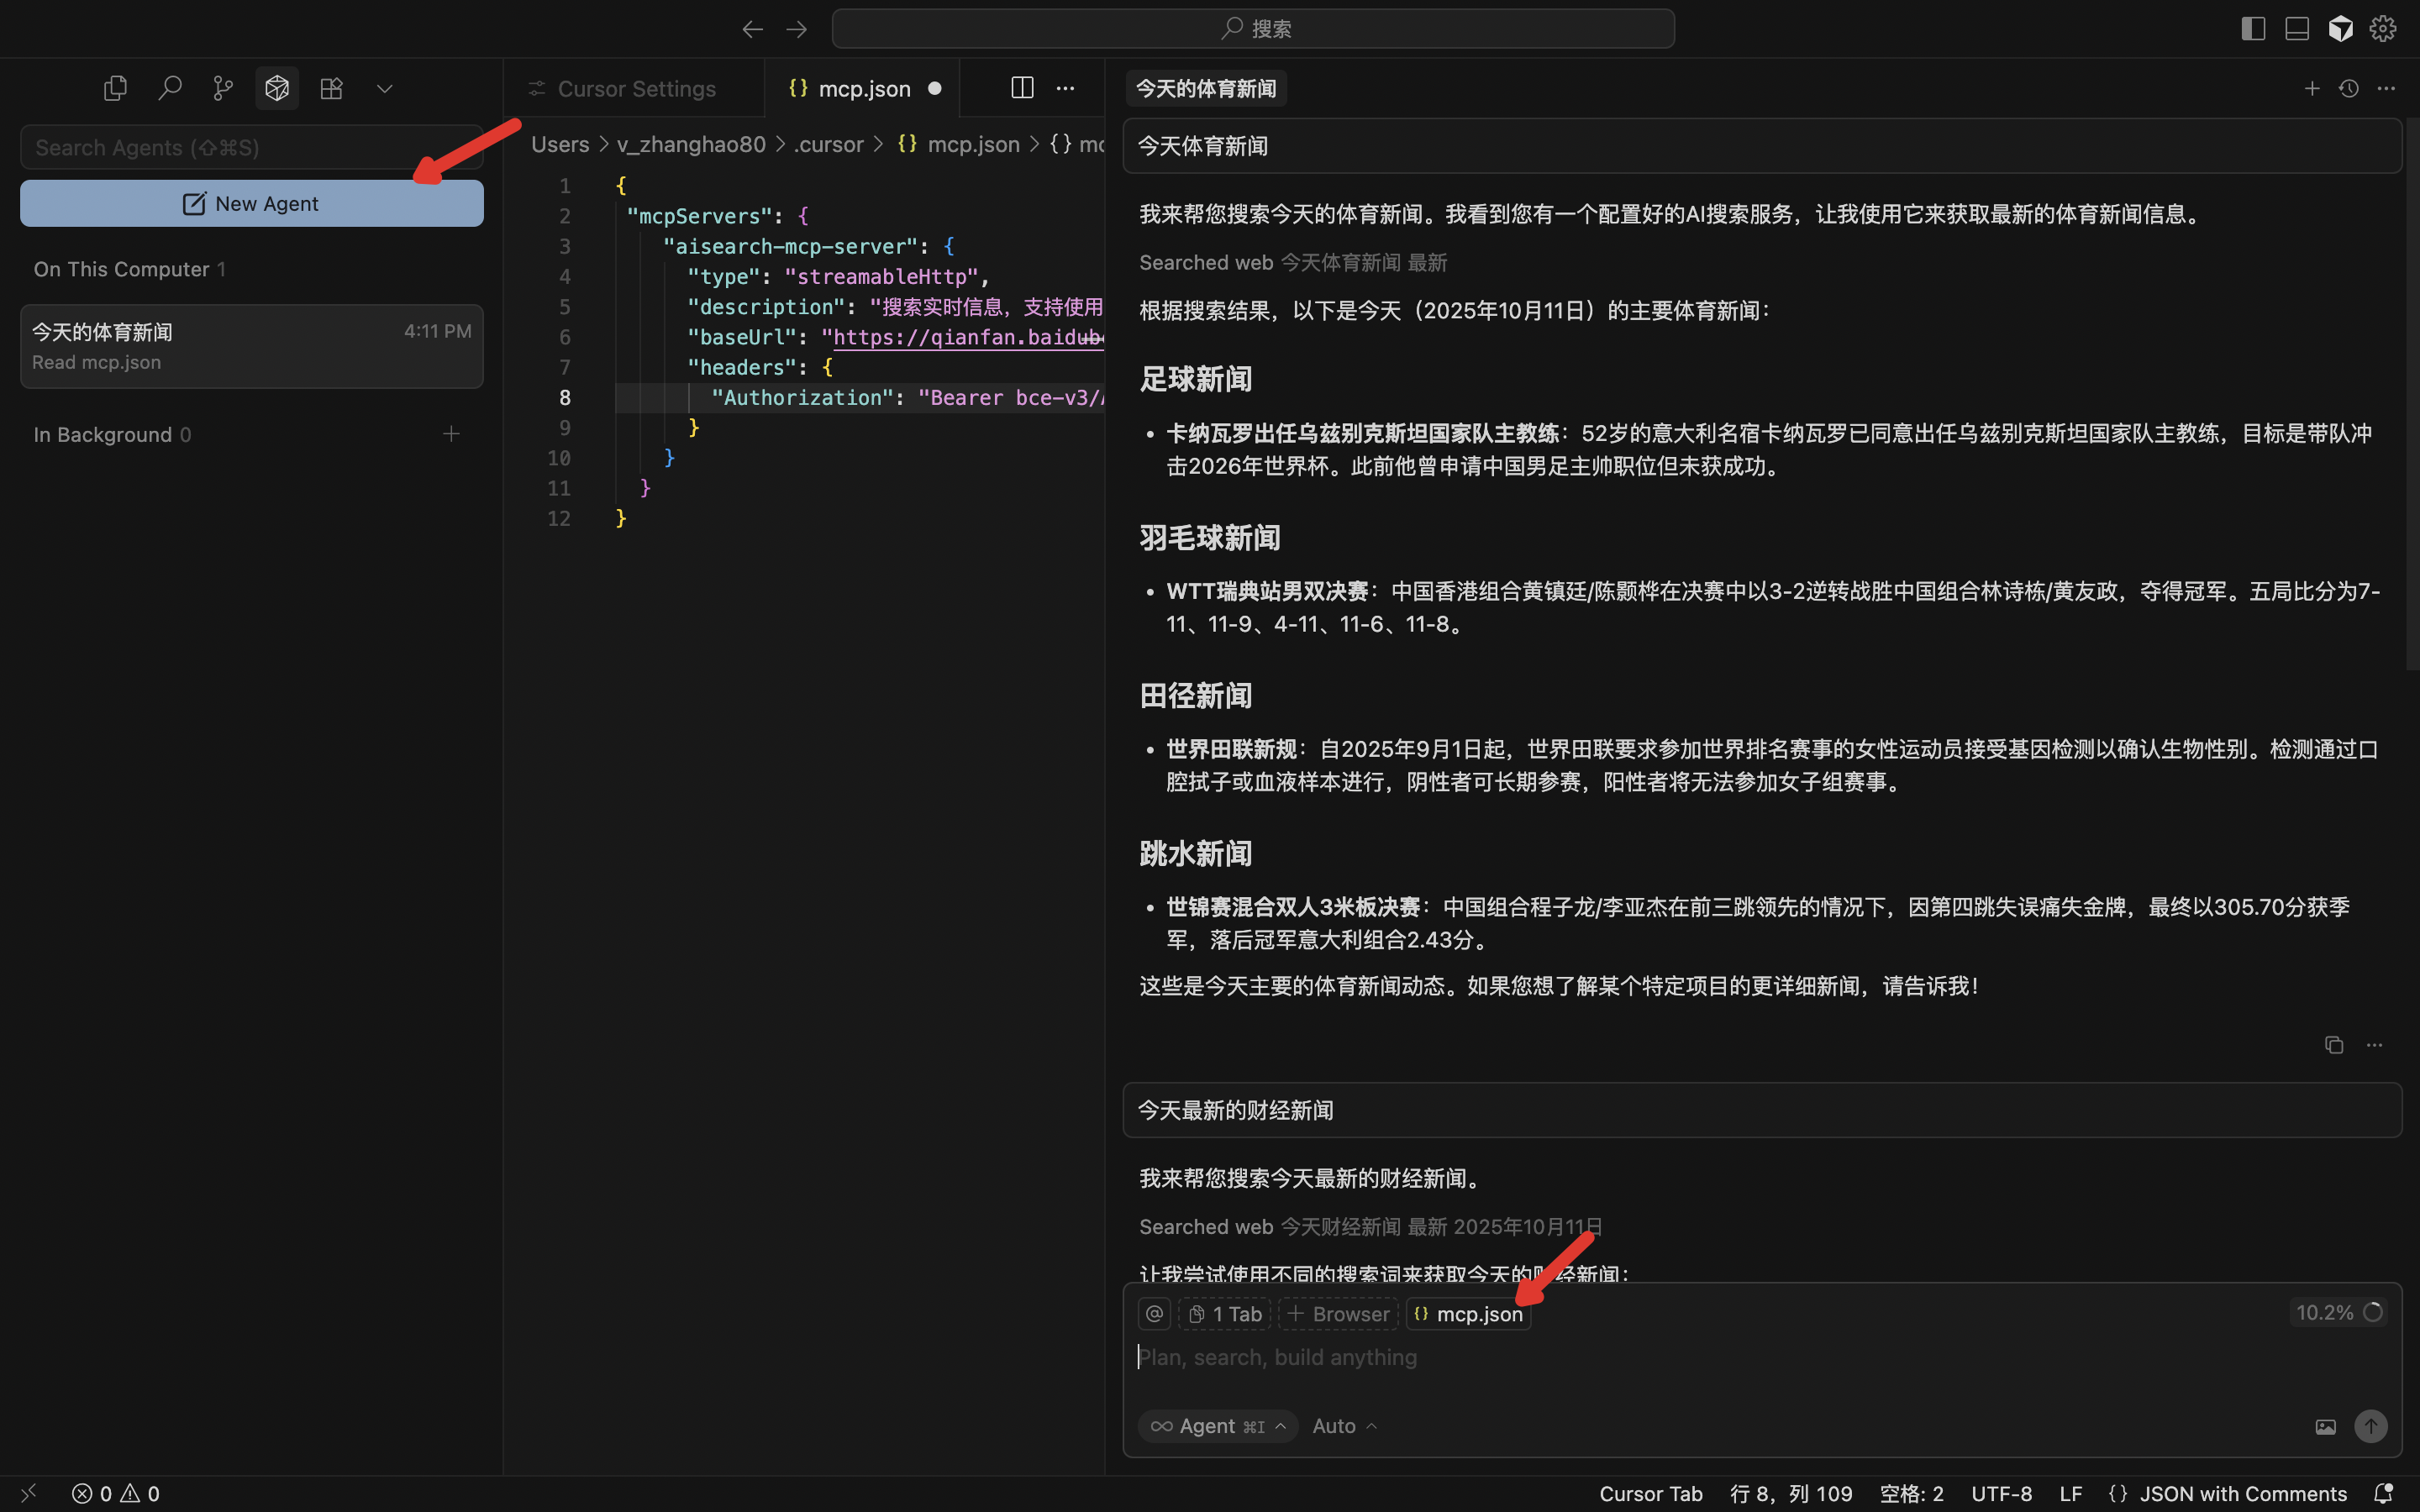Show chat history clock icon

2348,88
